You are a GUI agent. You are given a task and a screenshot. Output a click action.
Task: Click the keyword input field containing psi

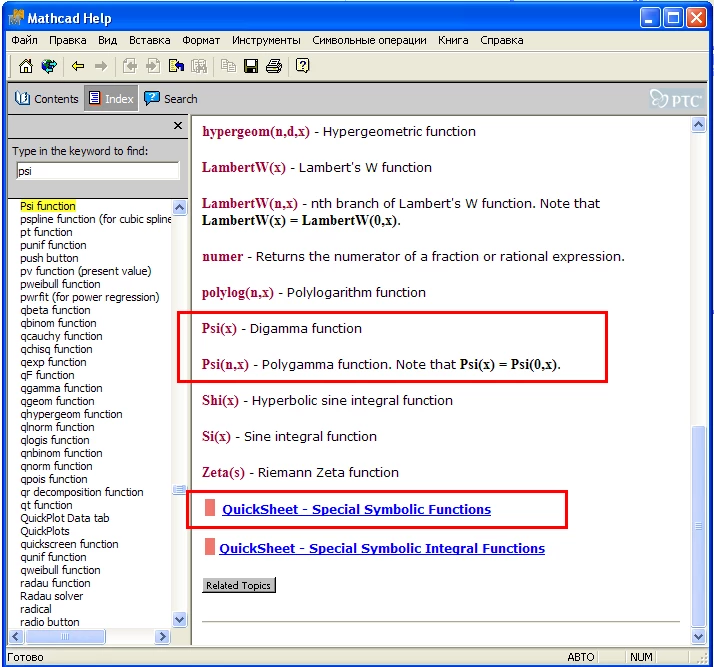[x=98, y=171]
